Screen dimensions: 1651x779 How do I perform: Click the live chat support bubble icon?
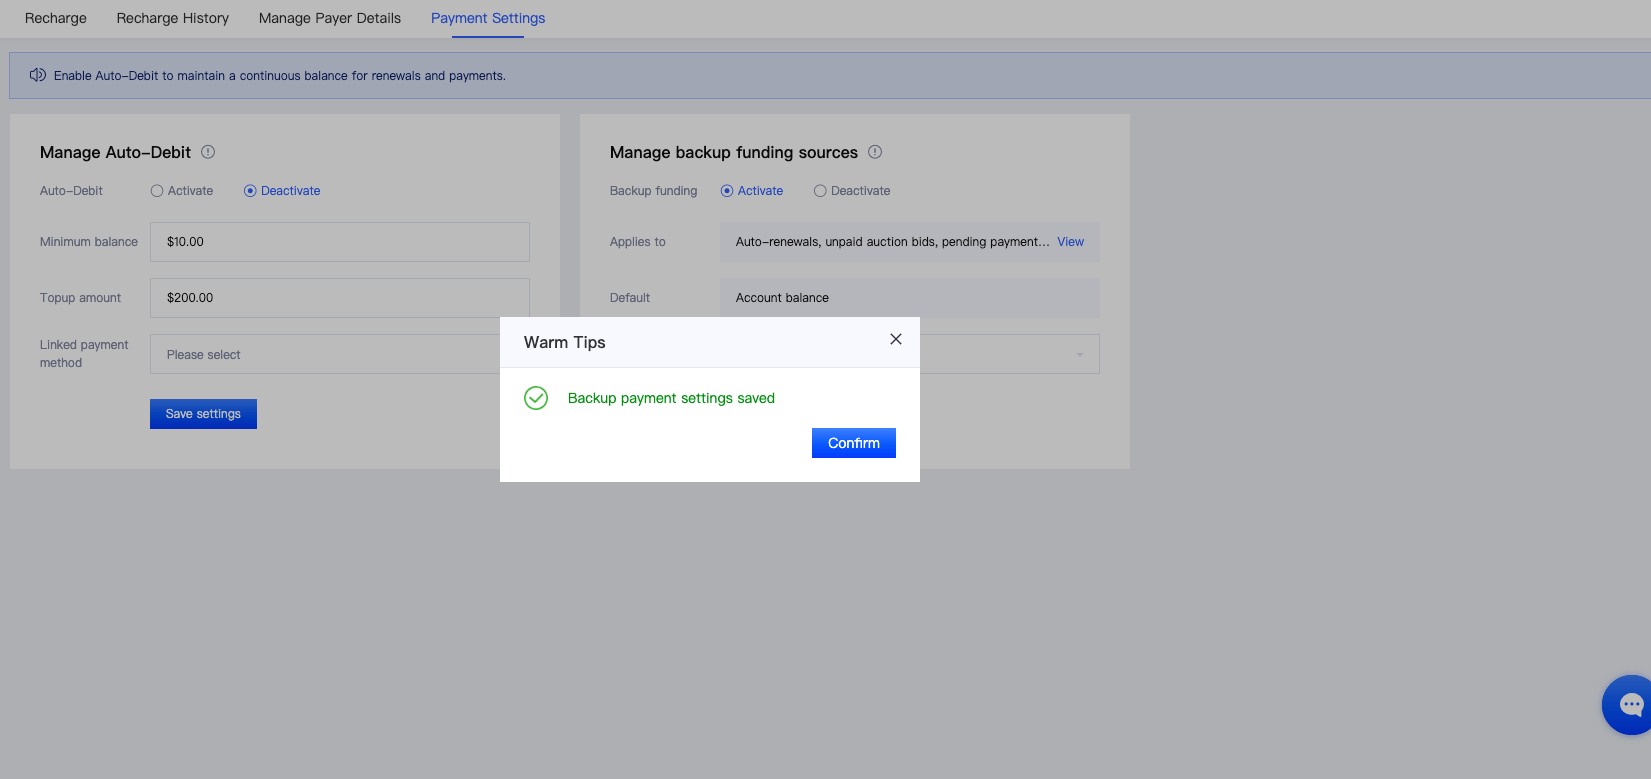click(1630, 705)
